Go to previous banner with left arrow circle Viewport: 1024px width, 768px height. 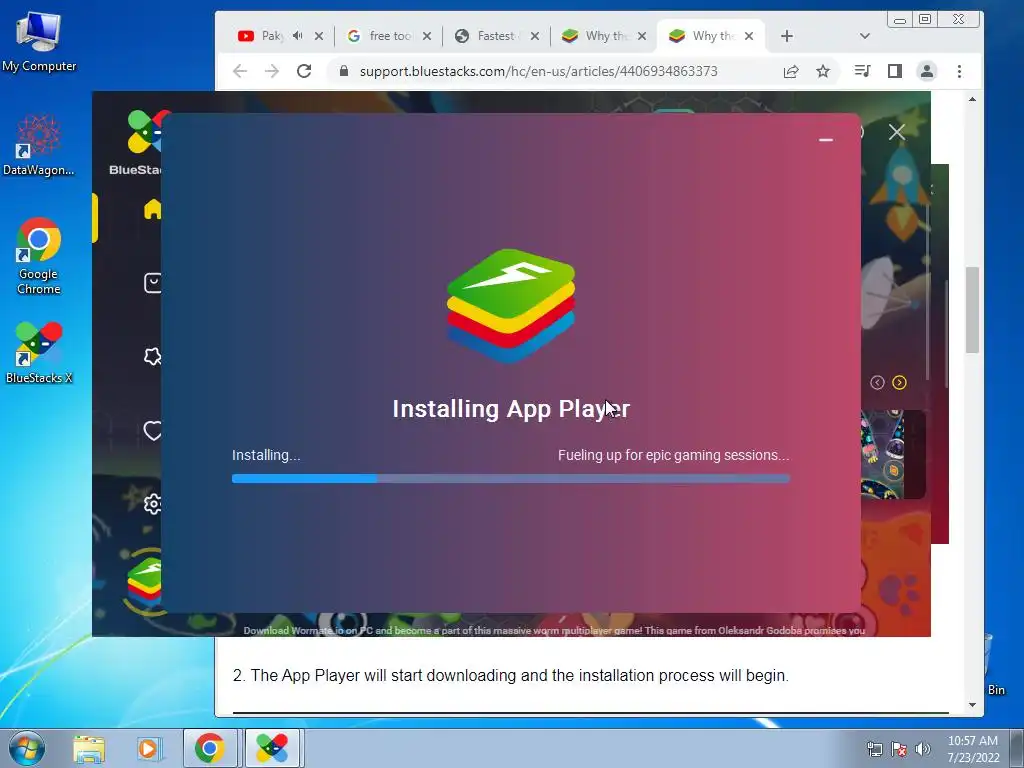click(877, 383)
